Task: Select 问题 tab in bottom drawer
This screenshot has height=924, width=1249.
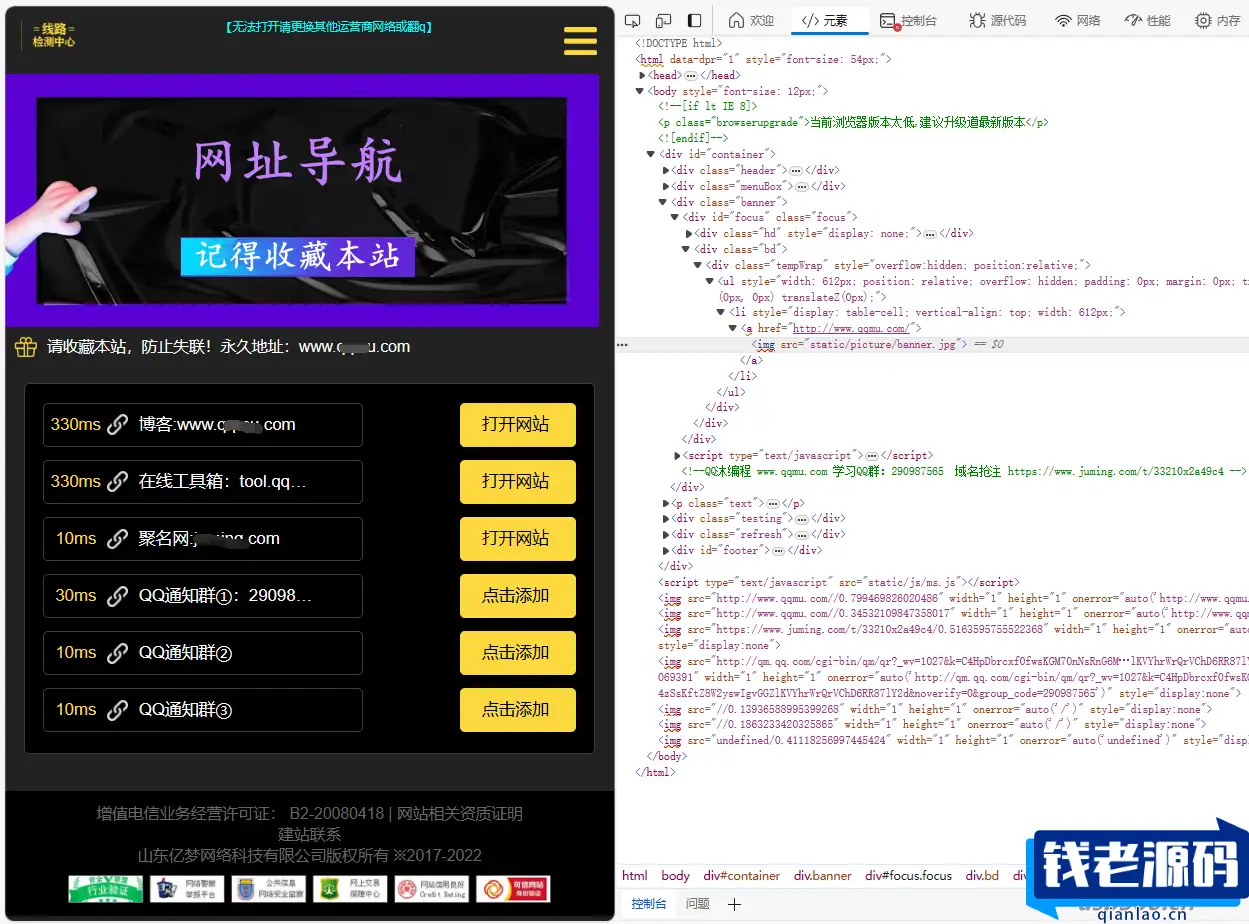Action: coord(698,904)
